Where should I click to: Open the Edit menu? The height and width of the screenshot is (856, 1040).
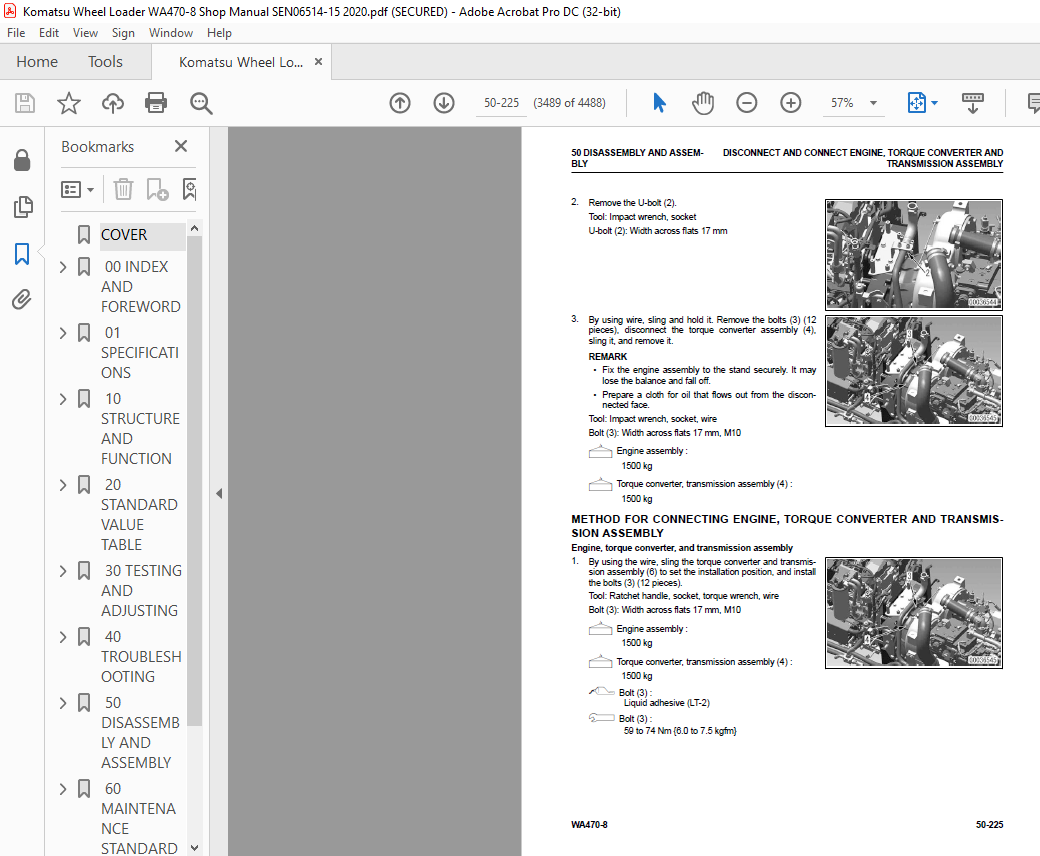[48, 32]
